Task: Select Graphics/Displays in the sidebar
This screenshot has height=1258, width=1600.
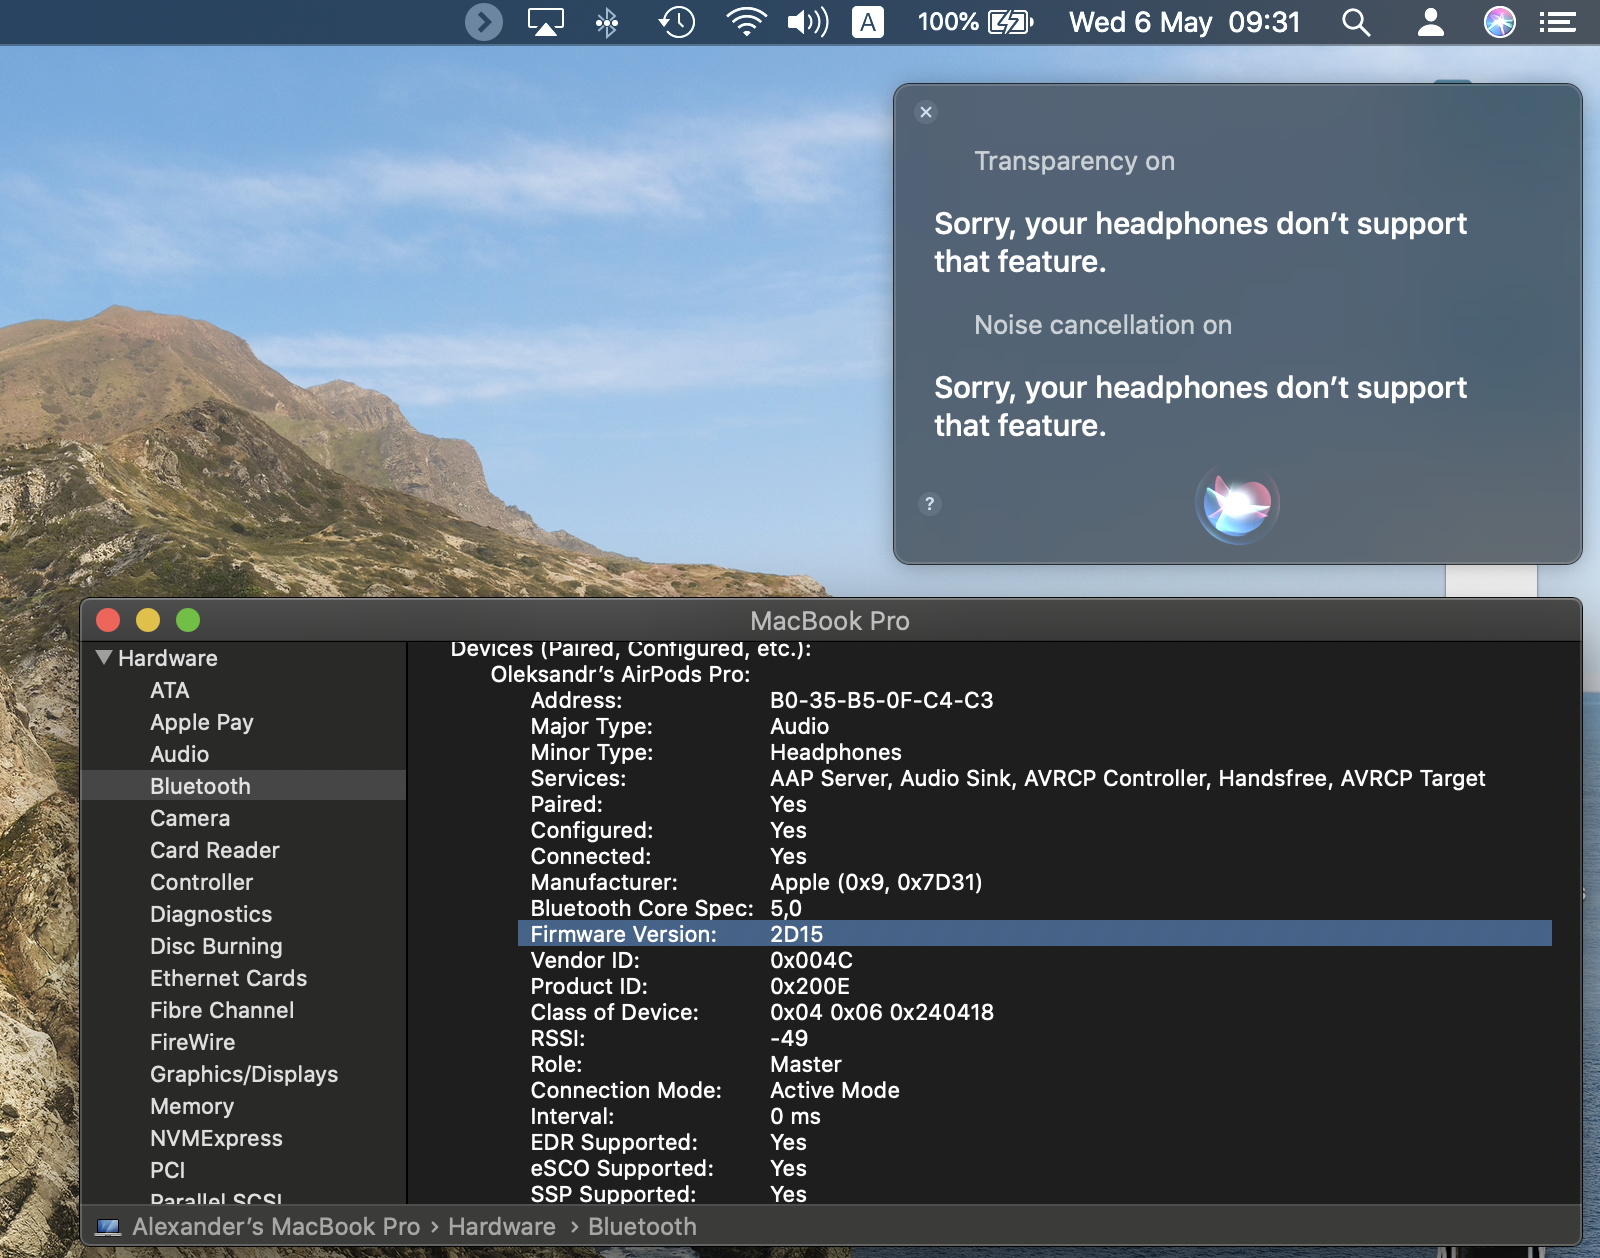Action: (x=244, y=1074)
